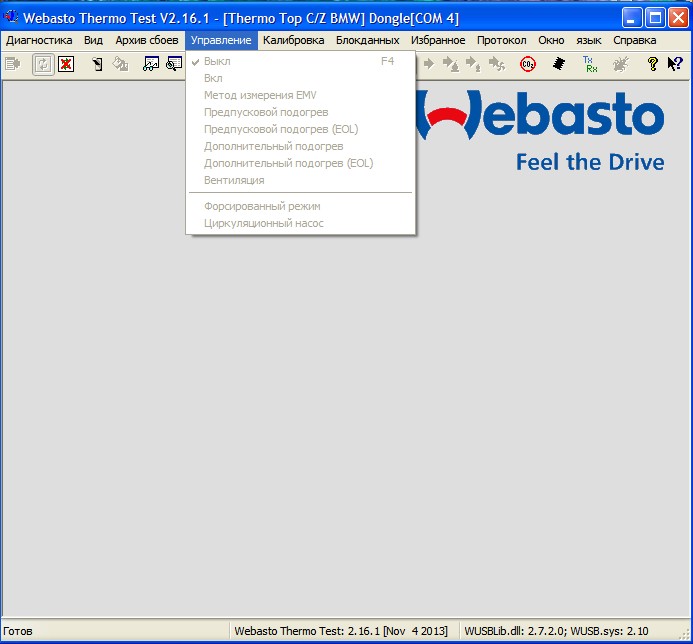693x644 pixels.
Task: Click the yellow question mark help icon
Action: click(x=652, y=65)
